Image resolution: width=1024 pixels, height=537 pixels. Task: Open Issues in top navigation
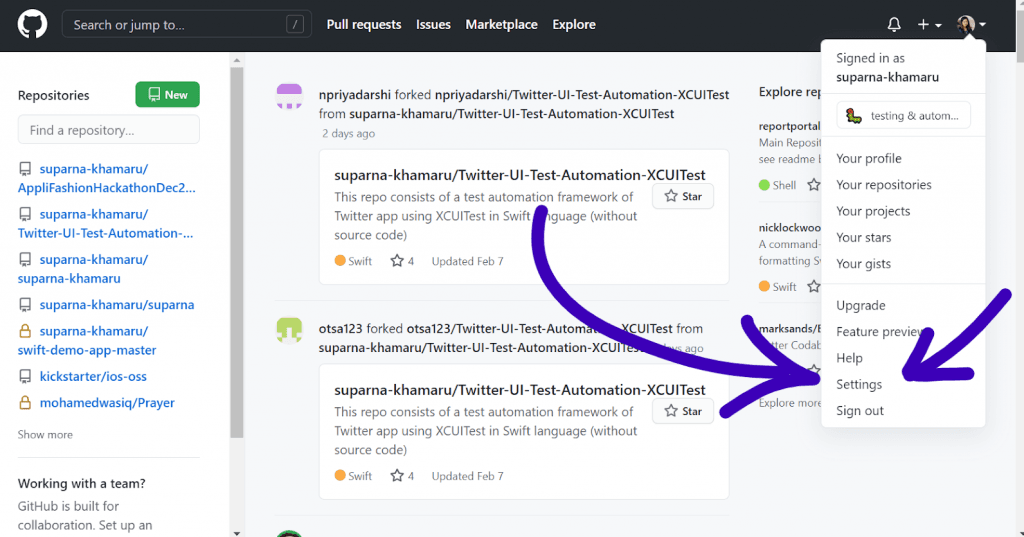[x=433, y=25]
